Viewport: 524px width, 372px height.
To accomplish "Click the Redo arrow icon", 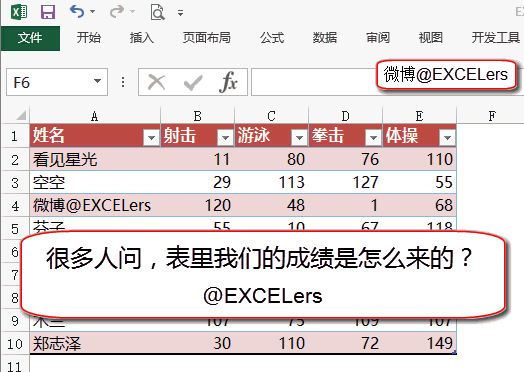I will click(117, 12).
